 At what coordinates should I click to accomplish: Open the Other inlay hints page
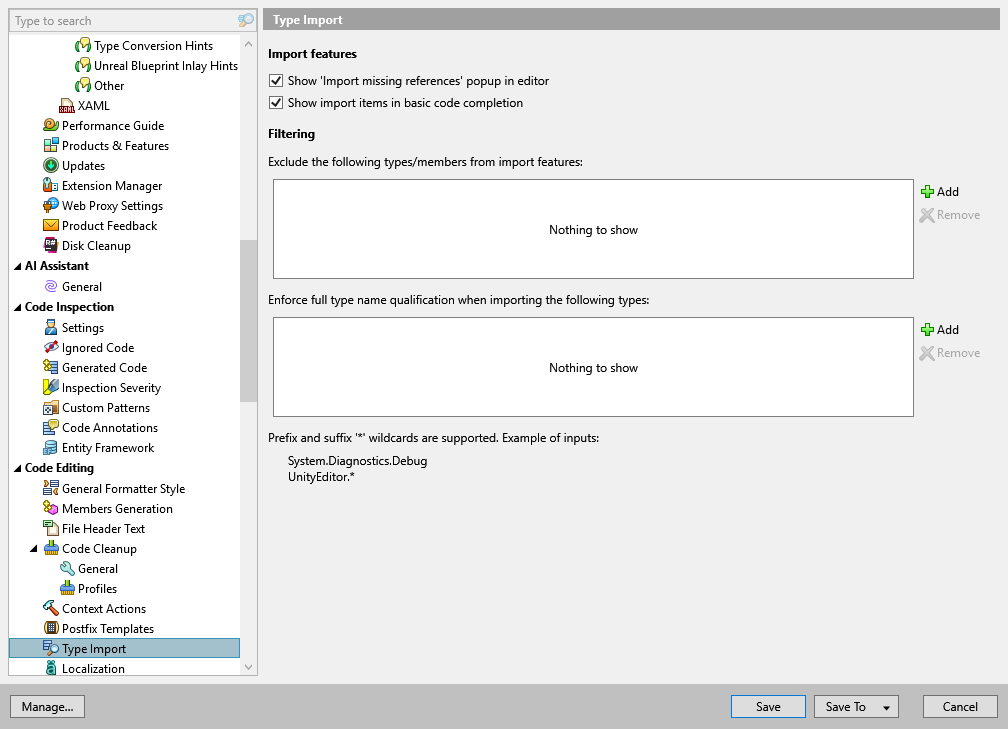109,86
